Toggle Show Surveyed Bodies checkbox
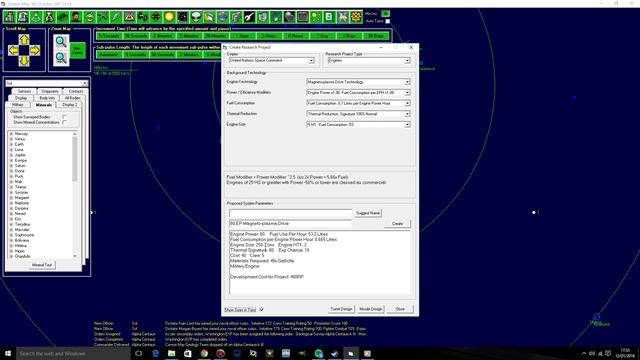Screen dimensions: 640x360 64,117
